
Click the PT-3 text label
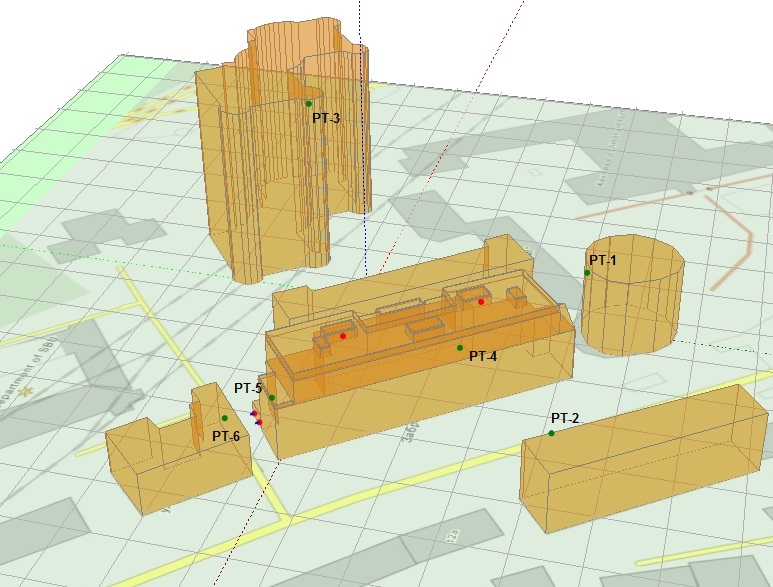point(326,118)
